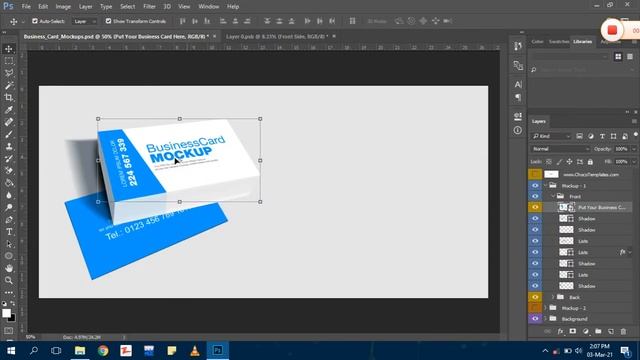Viewport: 640px width, 360px height.
Task: Click the red record stop button
Action: click(612, 30)
